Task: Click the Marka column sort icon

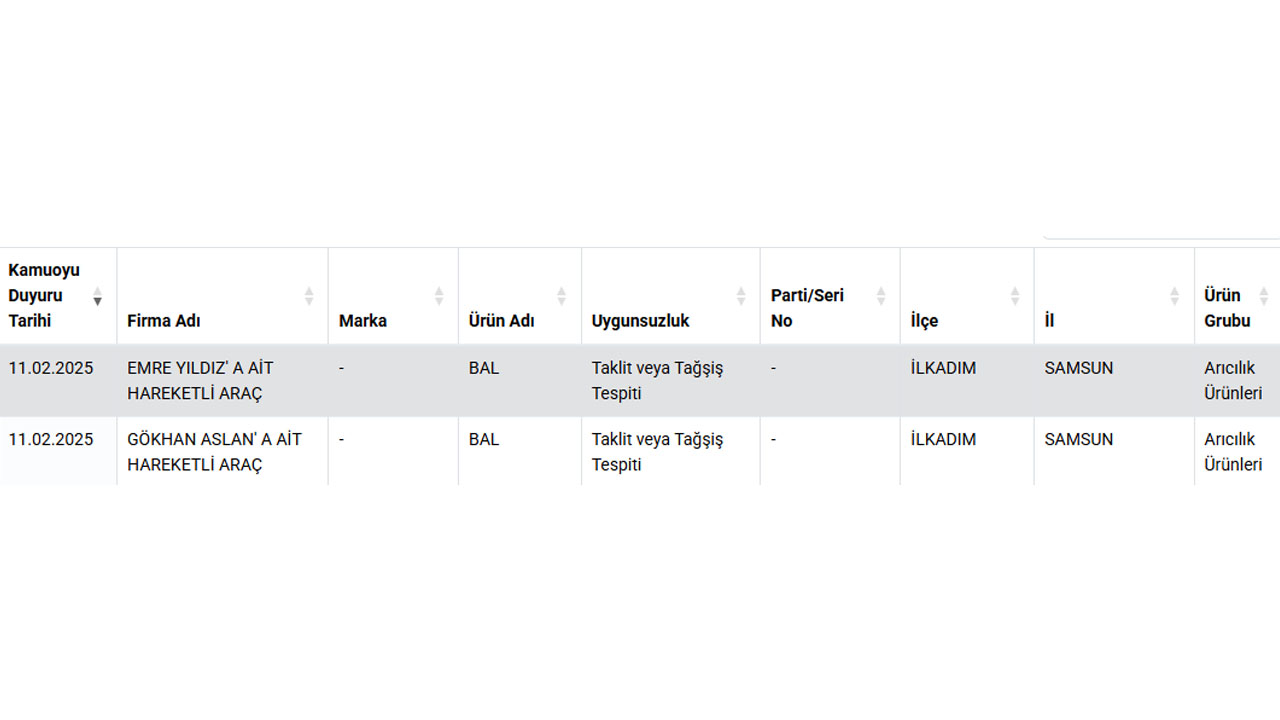Action: click(x=439, y=296)
